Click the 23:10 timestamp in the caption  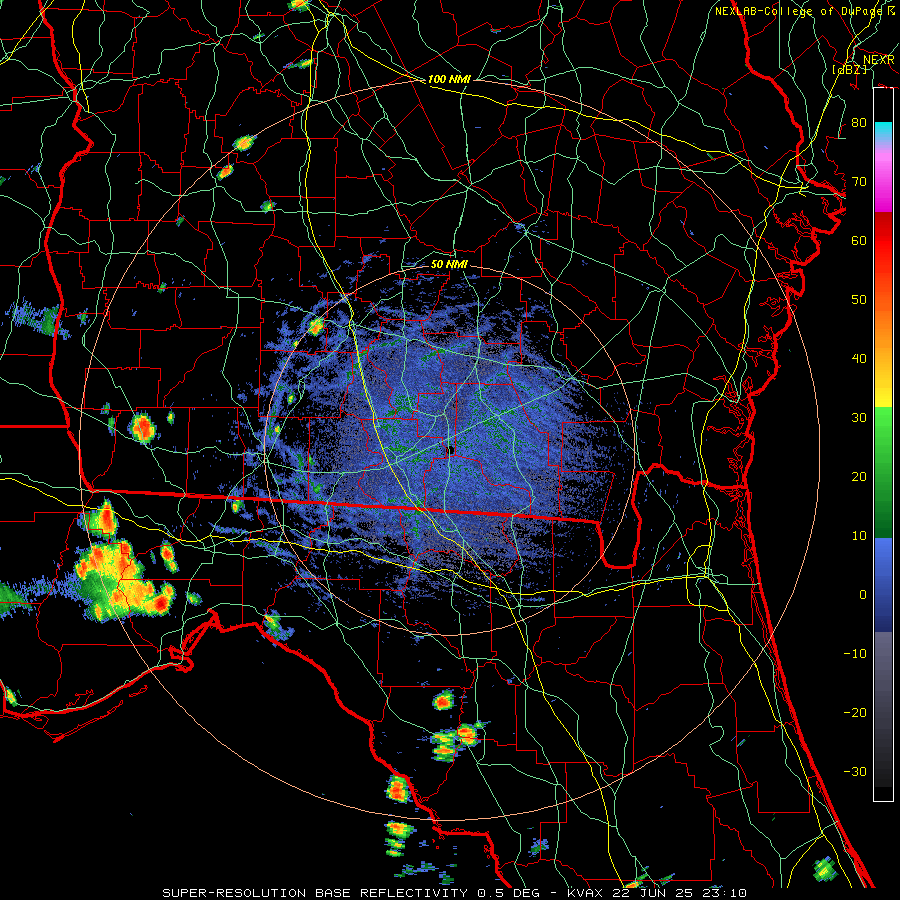tap(726, 893)
